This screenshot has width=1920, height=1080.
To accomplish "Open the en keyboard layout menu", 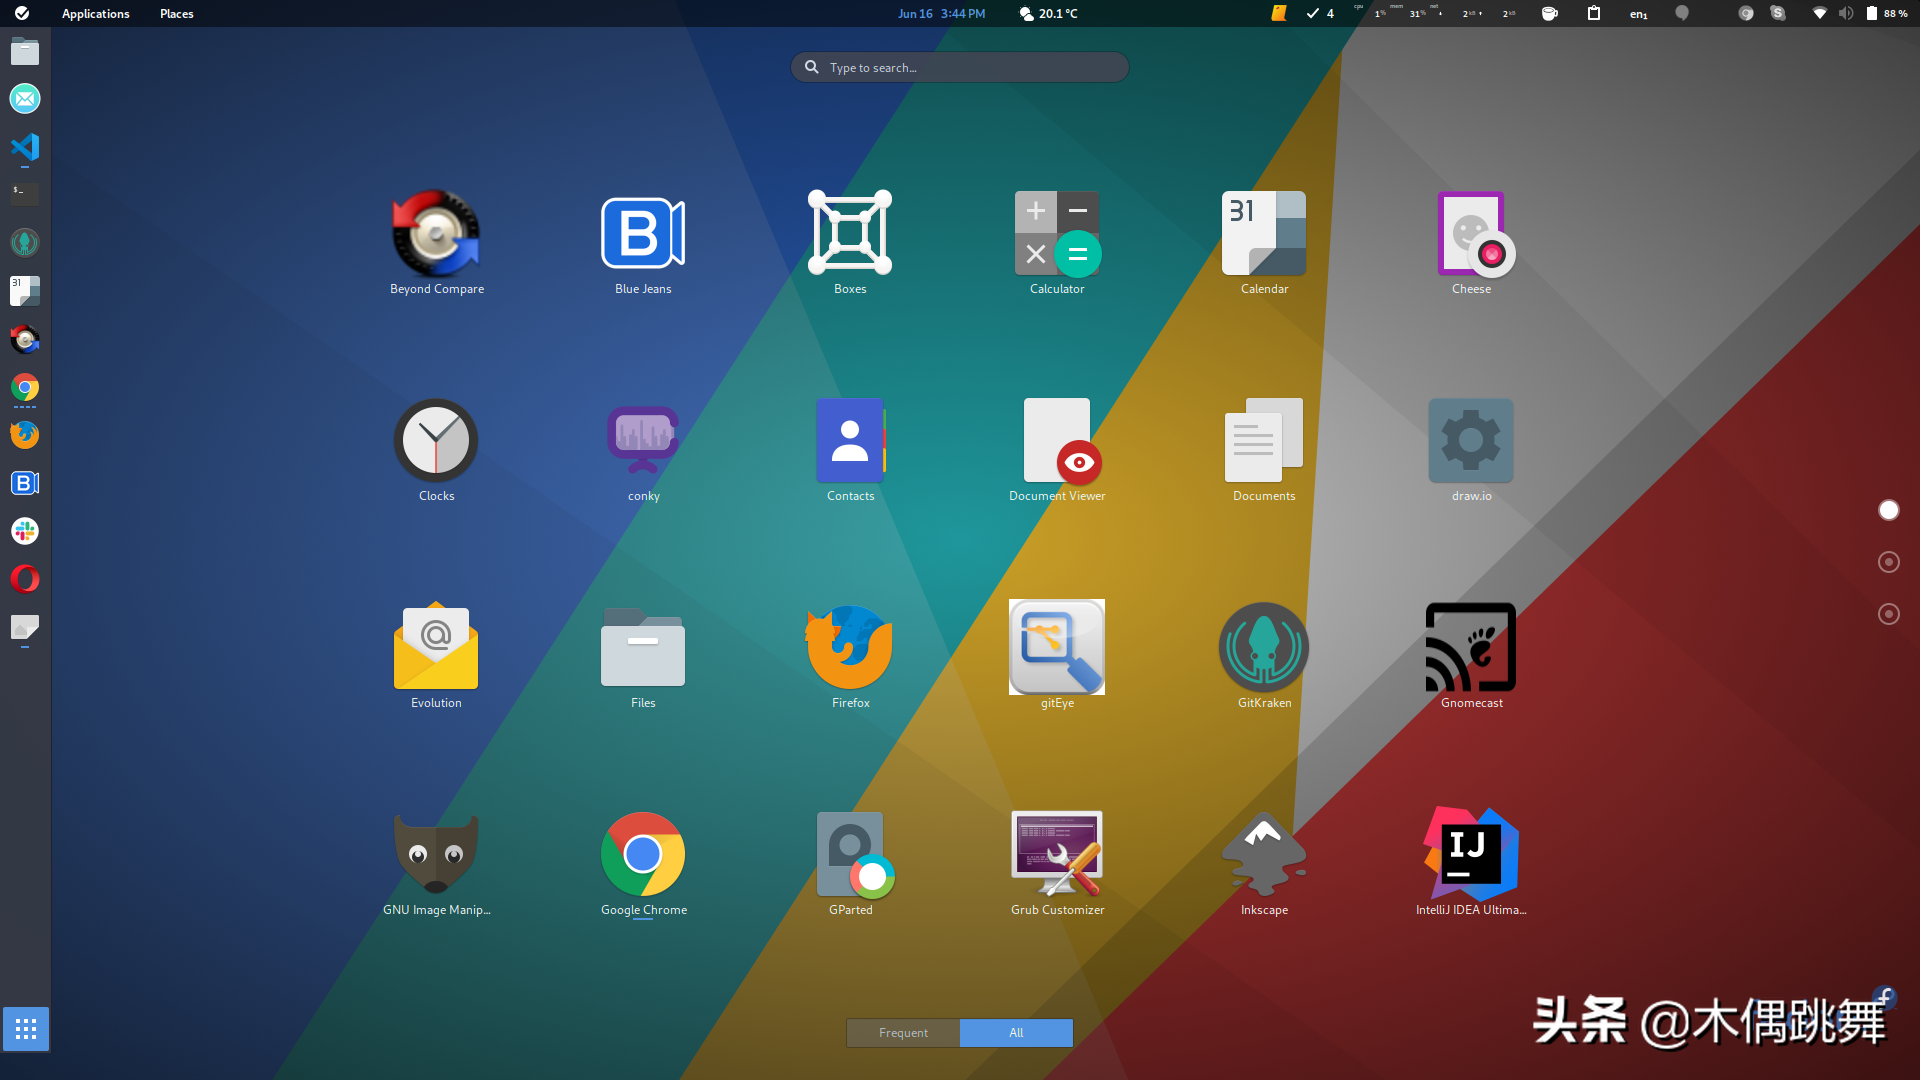I will tap(1638, 14).
